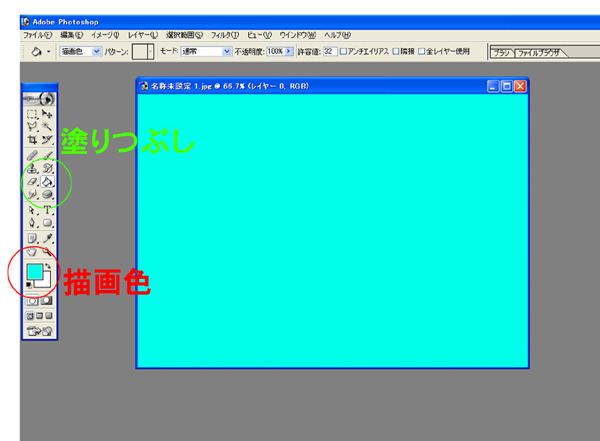Switch to the ファイルブラウザ palette tab
The height and width of the screenshot is (441, 600).
click(539, 53)
